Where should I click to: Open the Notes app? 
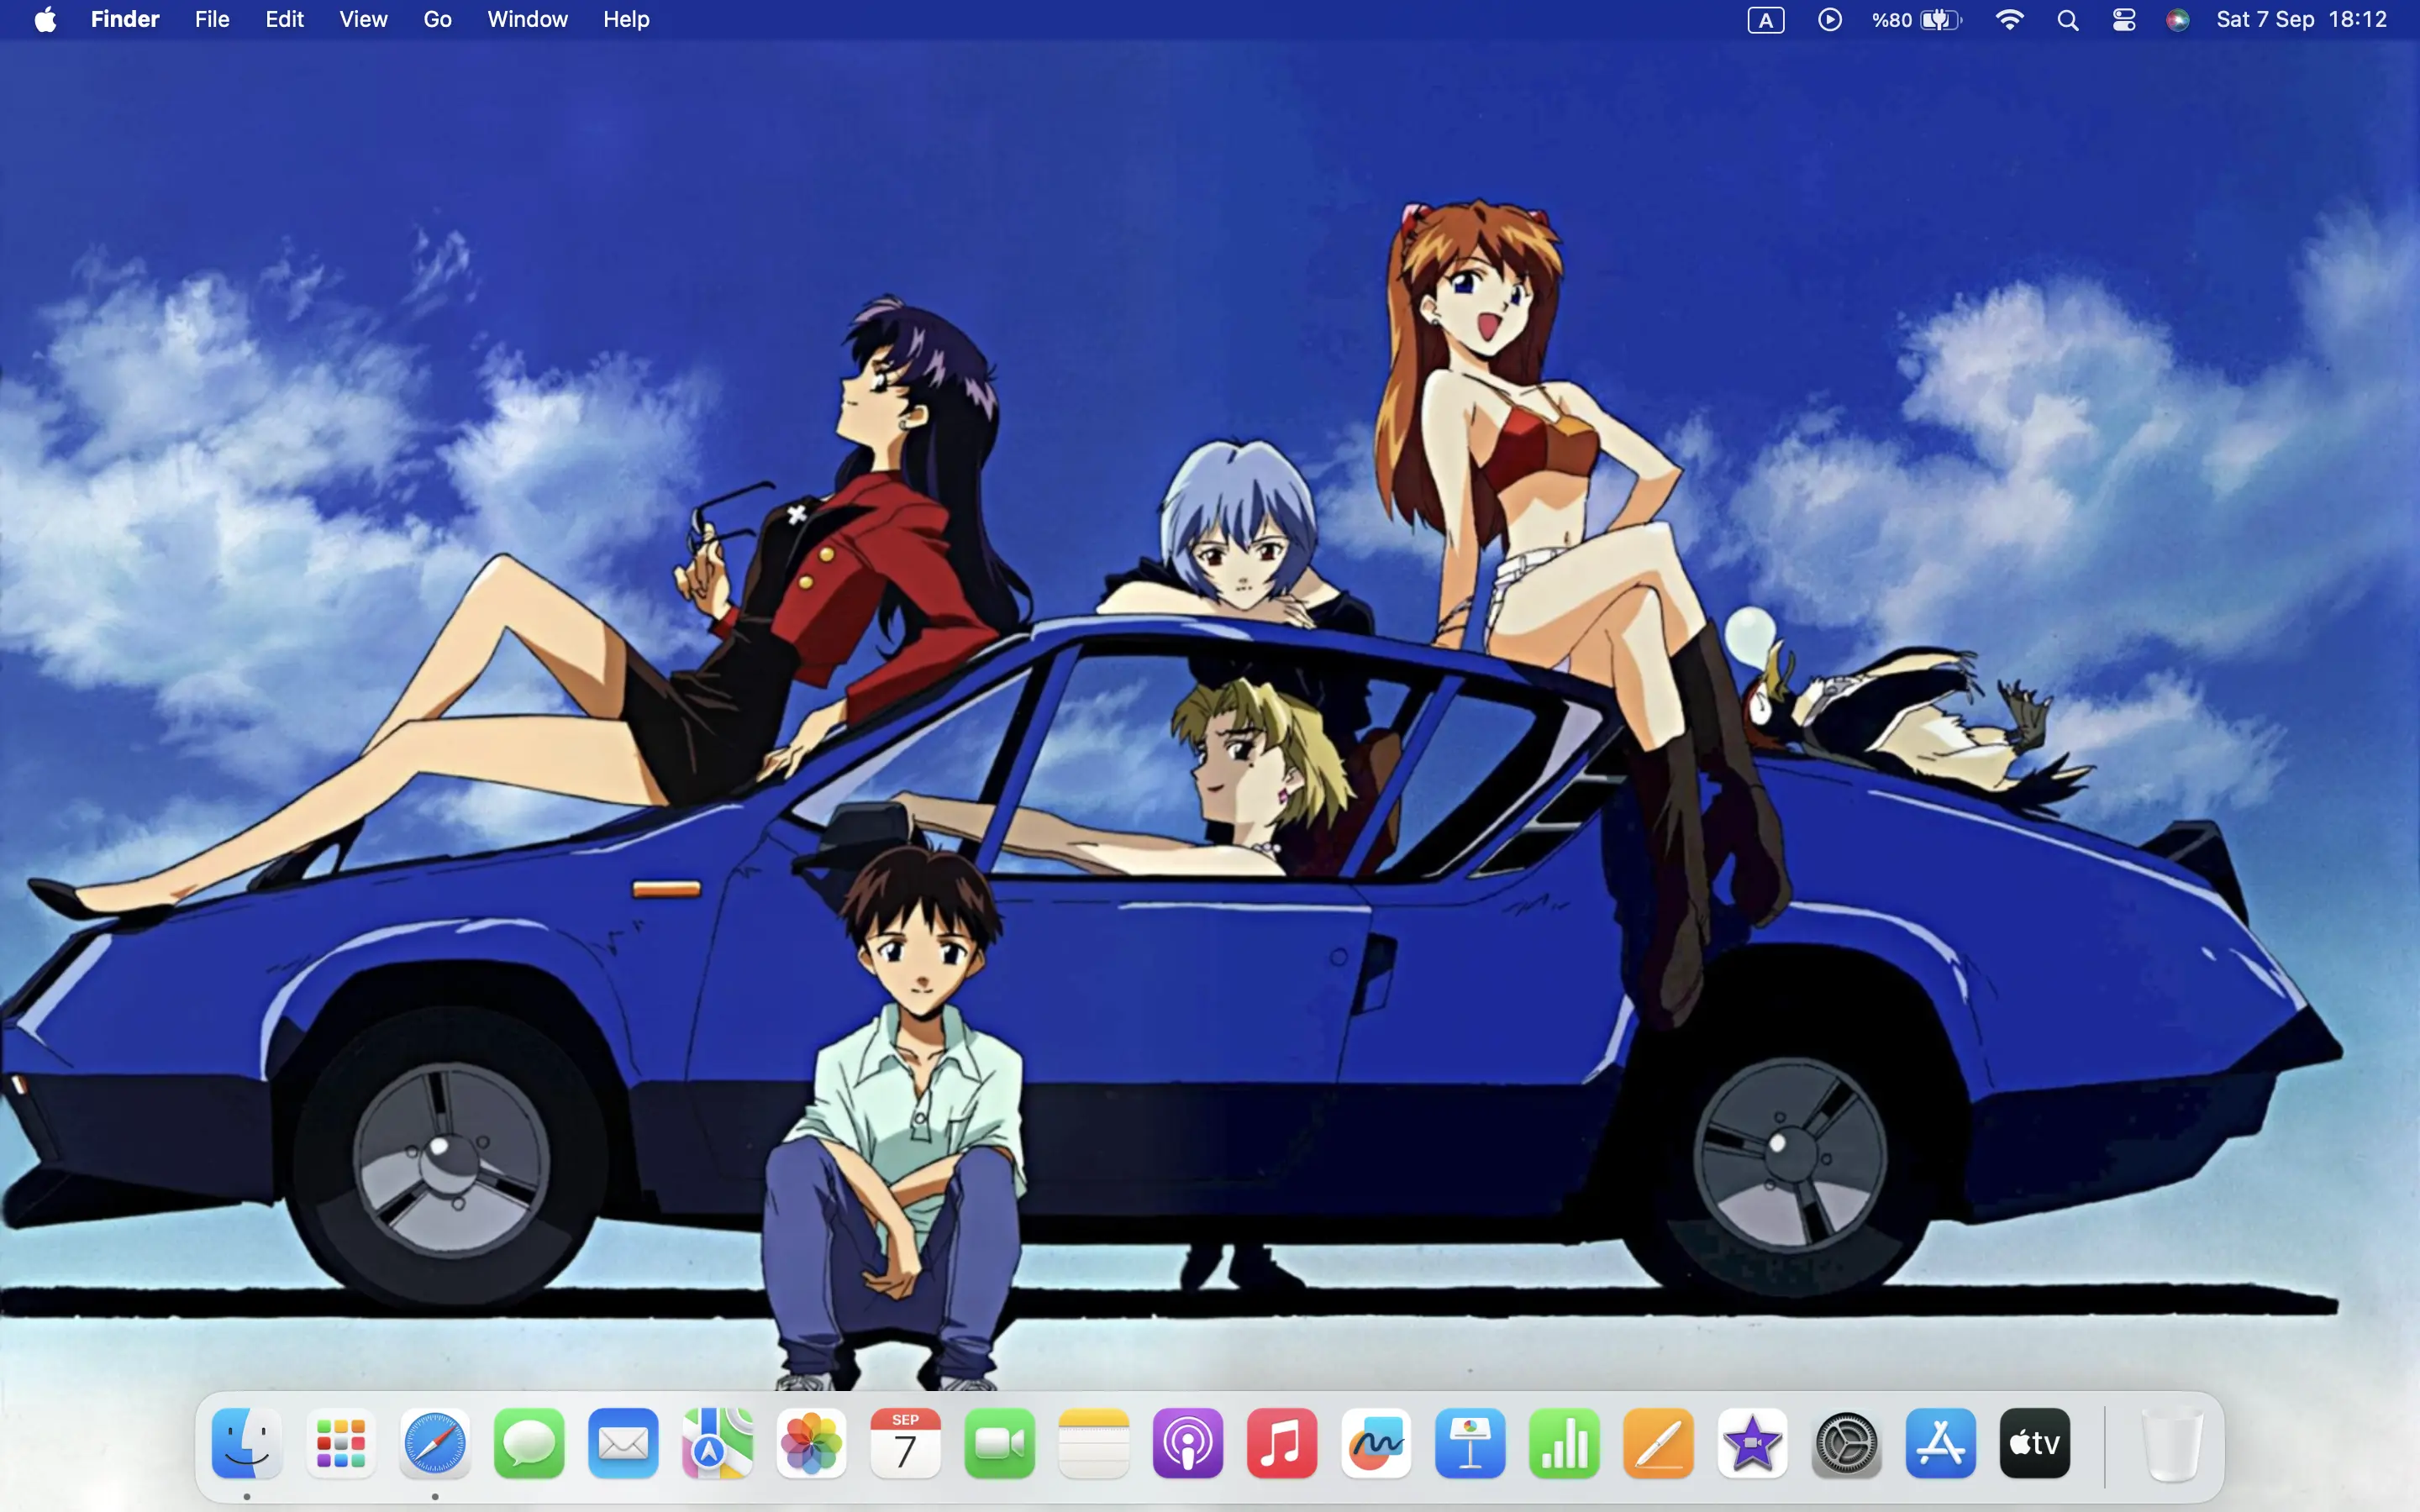click(x=1094, y=1443)
